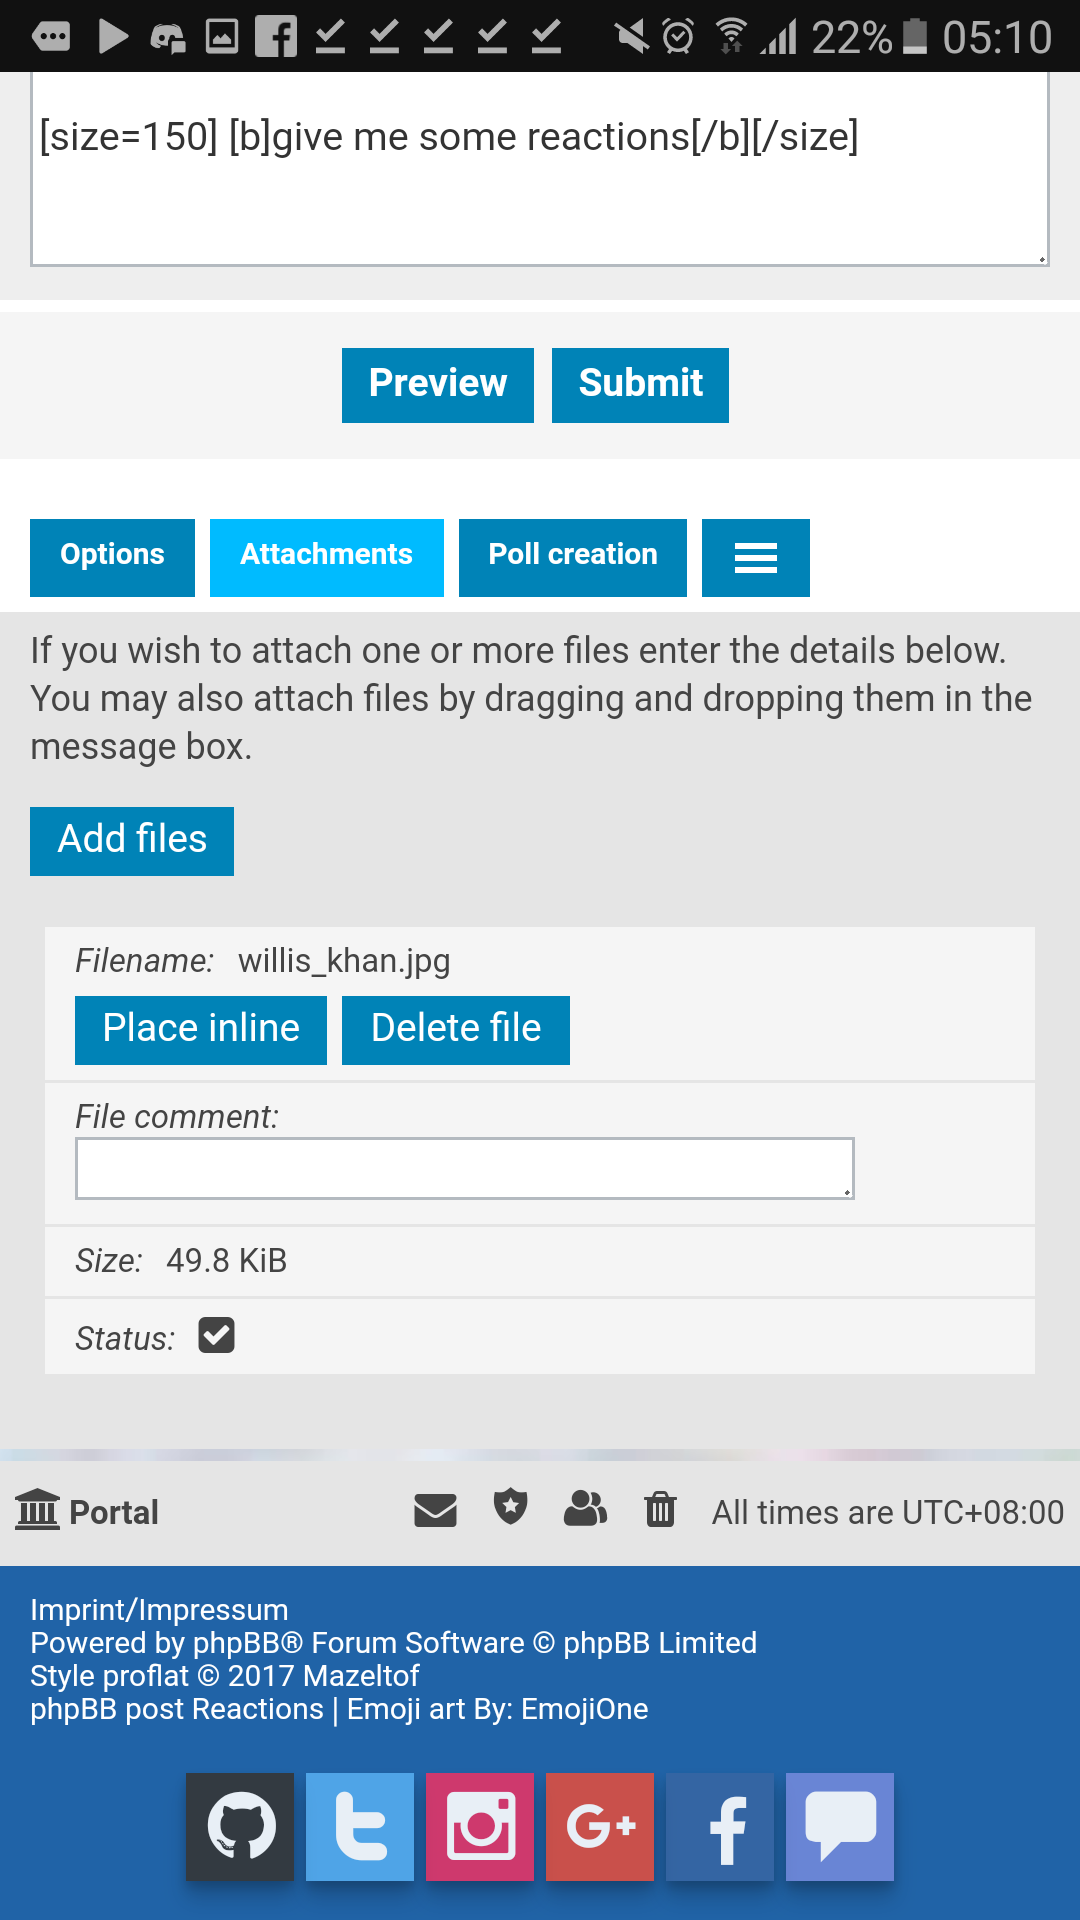Image resolution: width=1080 pixels, height=1920 pixels.
Task: Open the Twitter social icon
Action: click(360, 1827)
